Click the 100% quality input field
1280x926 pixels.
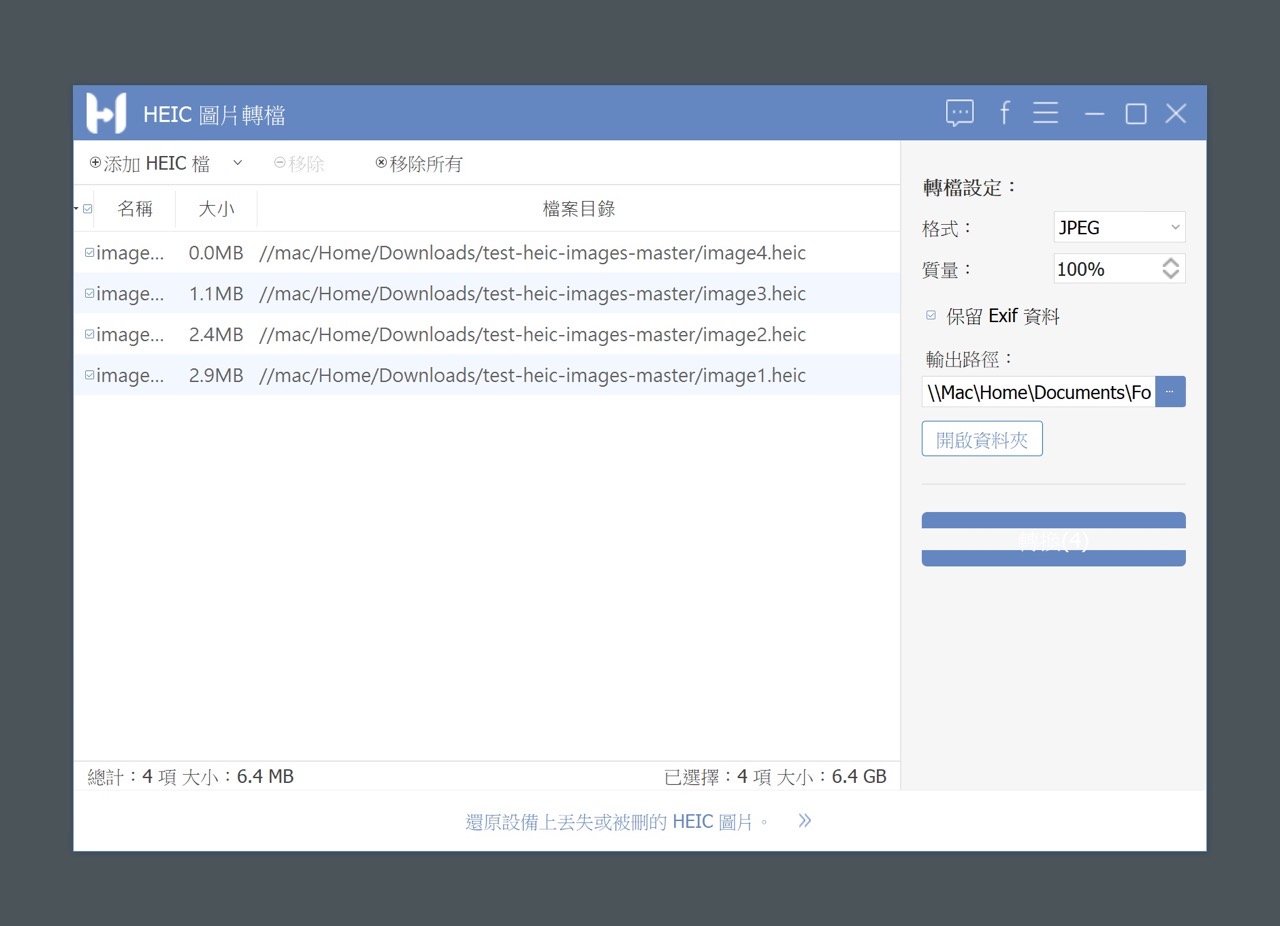(x=1106, y=268)
